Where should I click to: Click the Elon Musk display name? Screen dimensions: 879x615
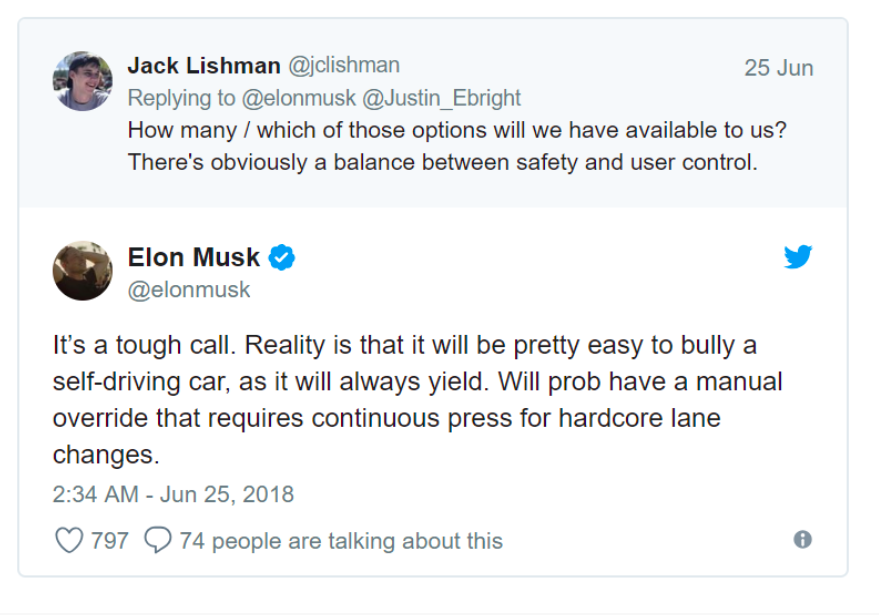click(193, 257)
